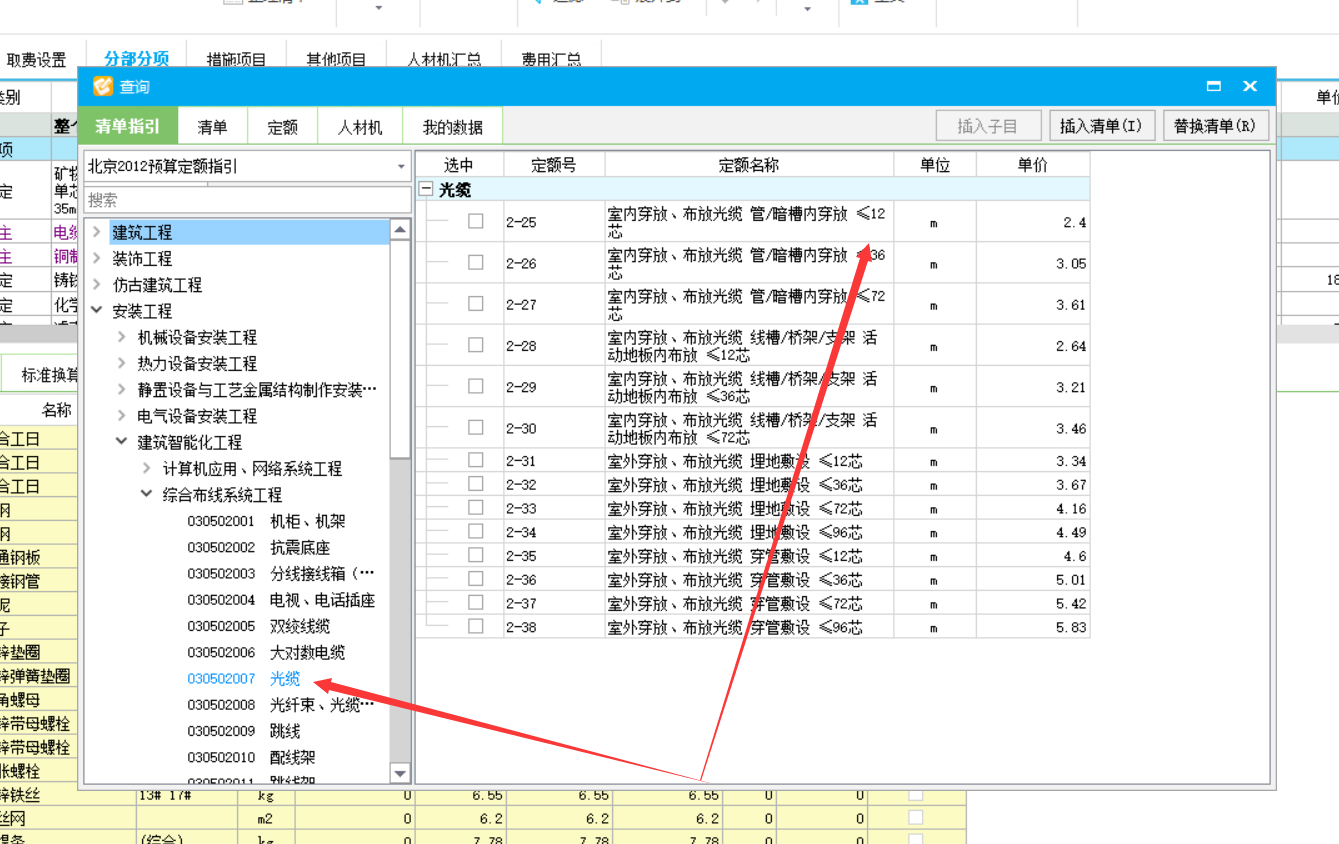The image size is (1339, 844).
Task: Expand the 装饰工程 tree node
Action: (x=97, y=258)
